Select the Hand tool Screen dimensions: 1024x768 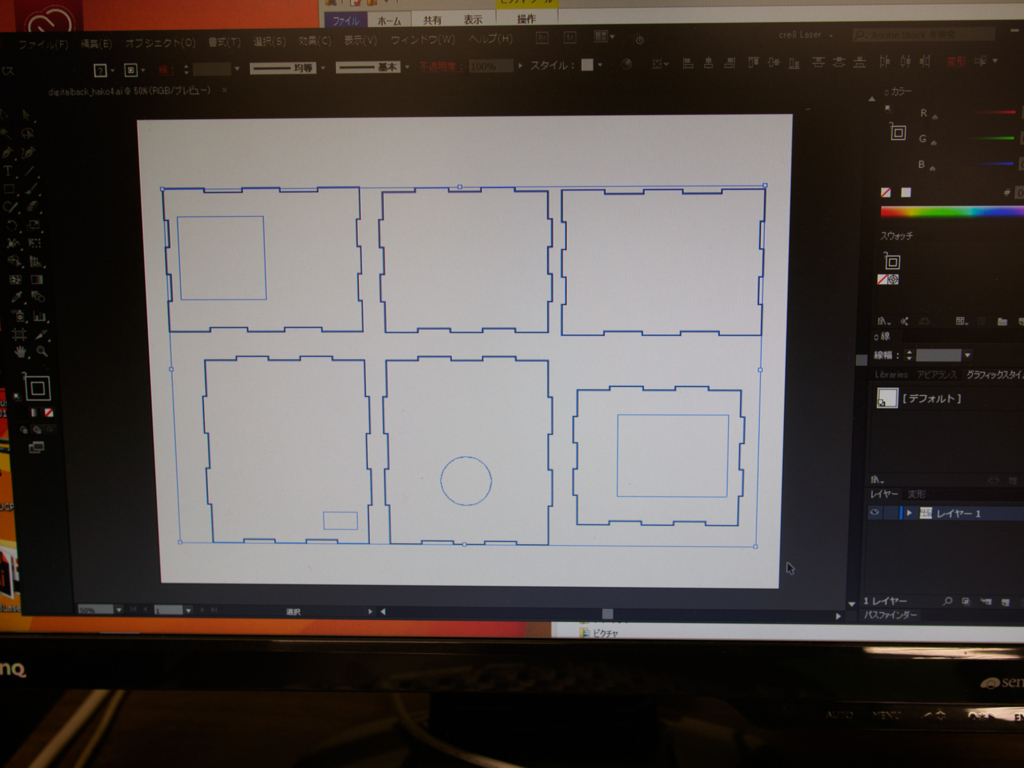(21, 352)
